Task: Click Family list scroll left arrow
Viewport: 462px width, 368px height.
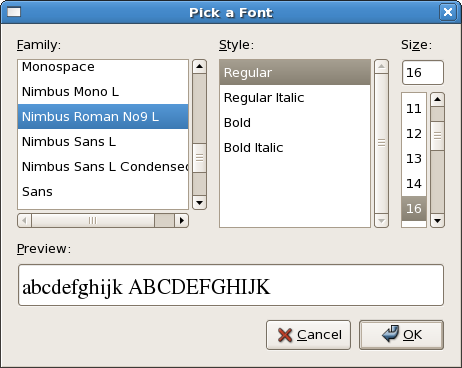Action: pyautogui.click(x=24, y=221)
